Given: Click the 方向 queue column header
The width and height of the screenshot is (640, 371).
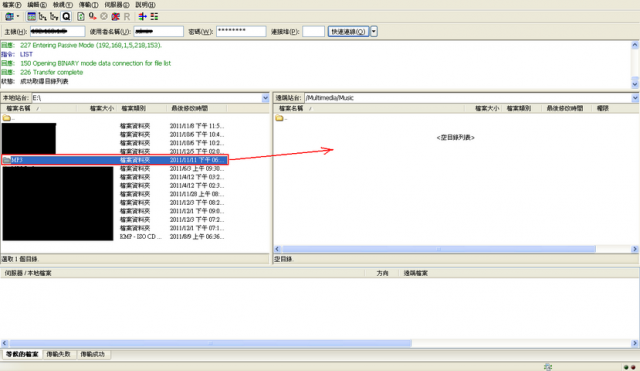Looking at the screenshot, I should tap(382, 273).
